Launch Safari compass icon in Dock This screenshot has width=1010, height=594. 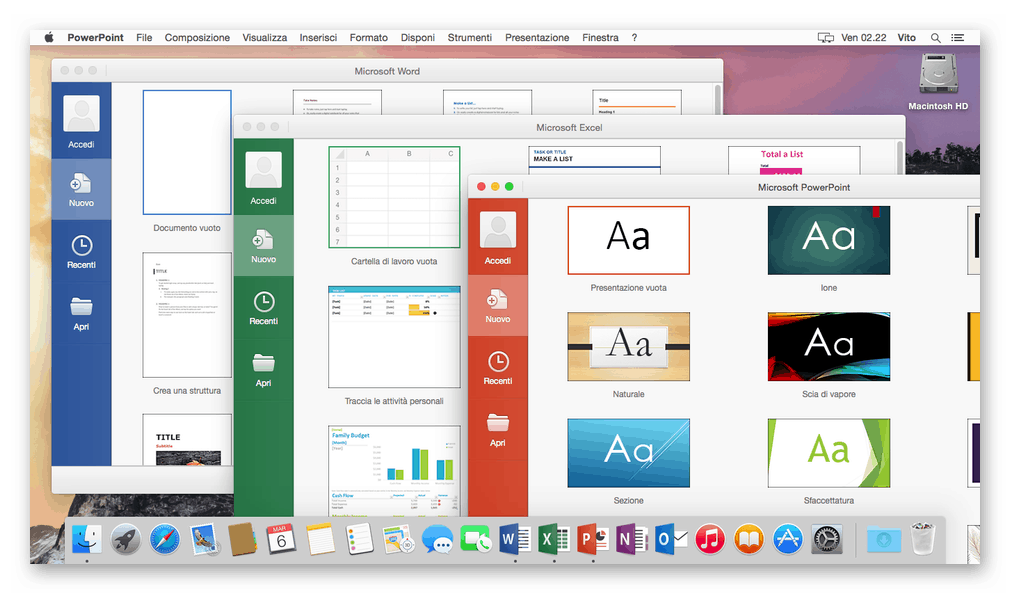click(x=165, y=539)
